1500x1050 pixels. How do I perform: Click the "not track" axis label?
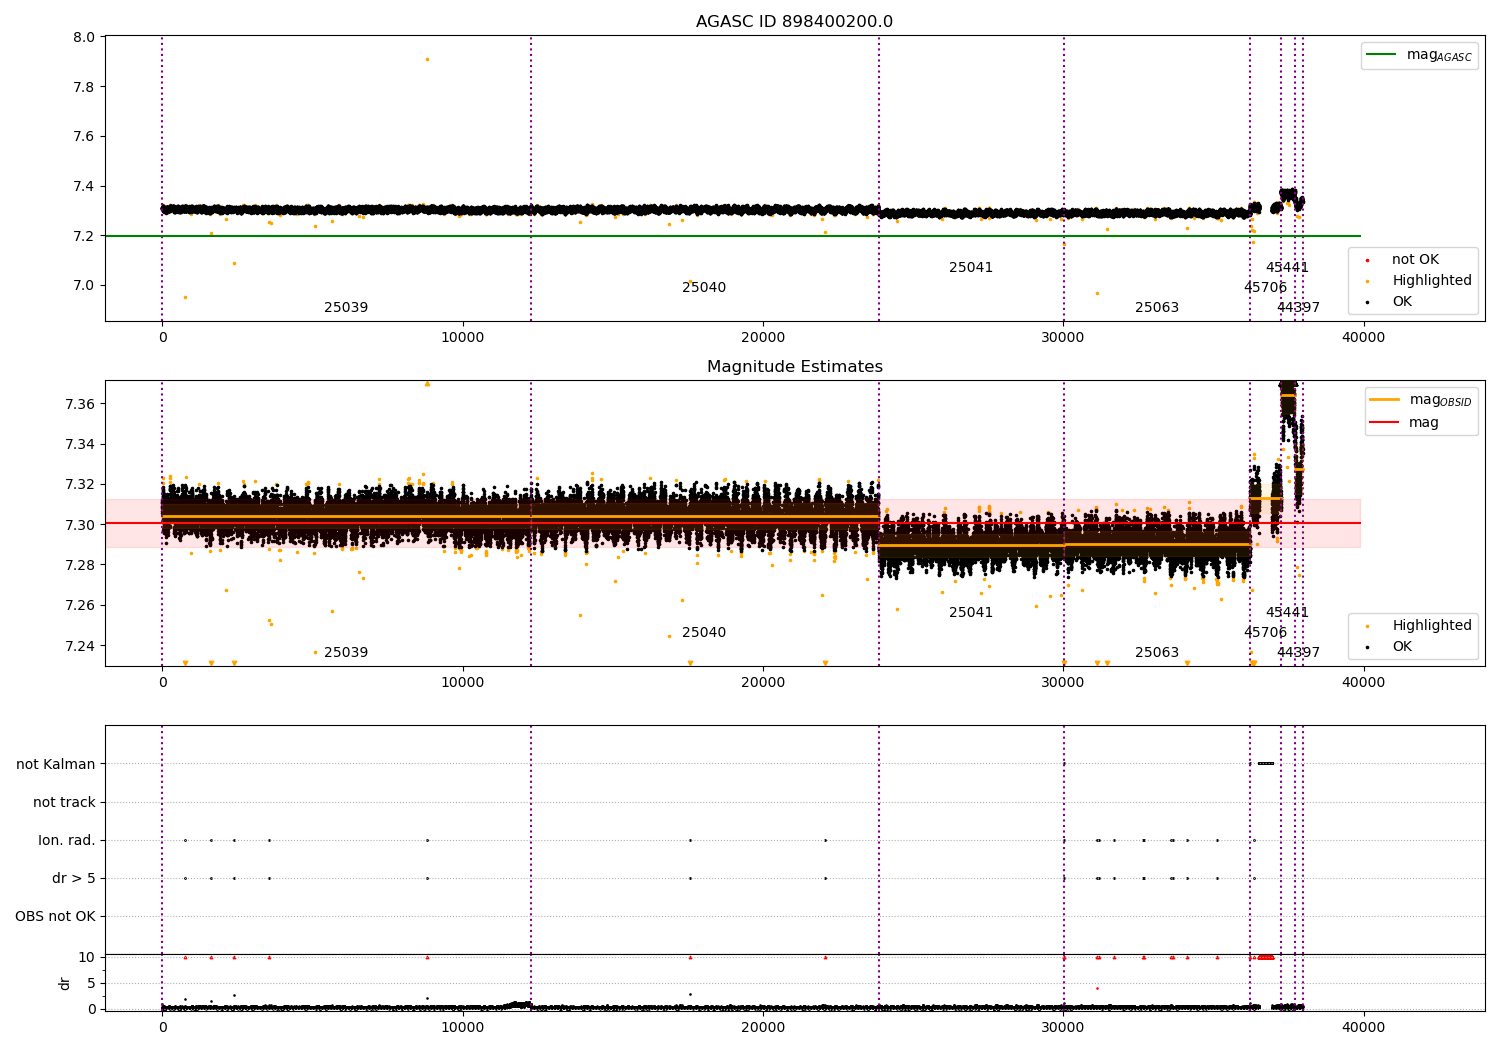(64, 802)
